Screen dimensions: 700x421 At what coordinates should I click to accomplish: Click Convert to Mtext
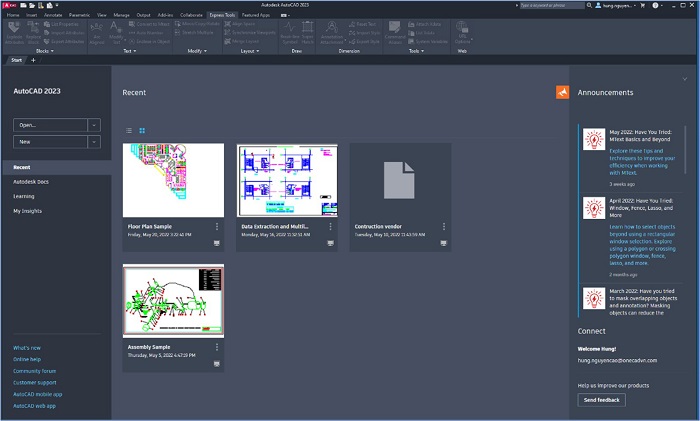[149, 24]
